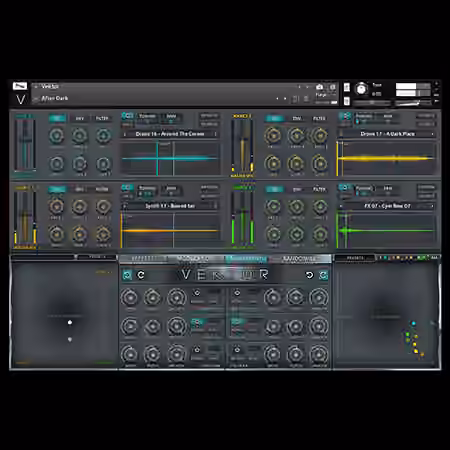Click the previous-sample arrow beside Synth 11
450x450 pixels.
(125, 206)
